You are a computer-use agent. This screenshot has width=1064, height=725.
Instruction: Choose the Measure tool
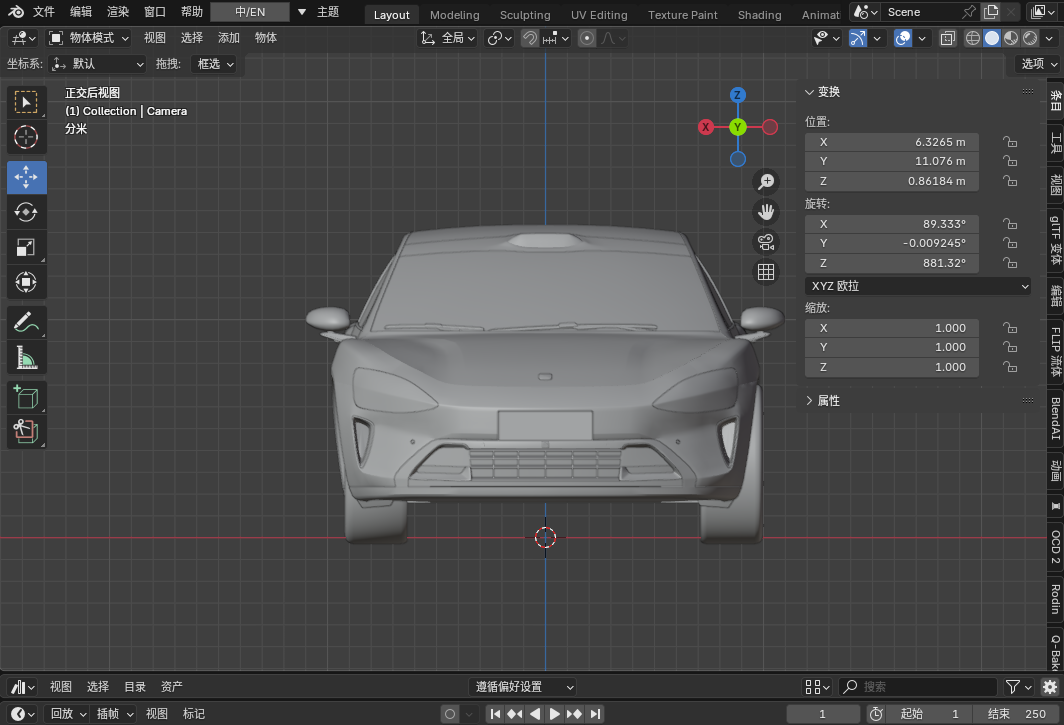click(x=27, y=357)
